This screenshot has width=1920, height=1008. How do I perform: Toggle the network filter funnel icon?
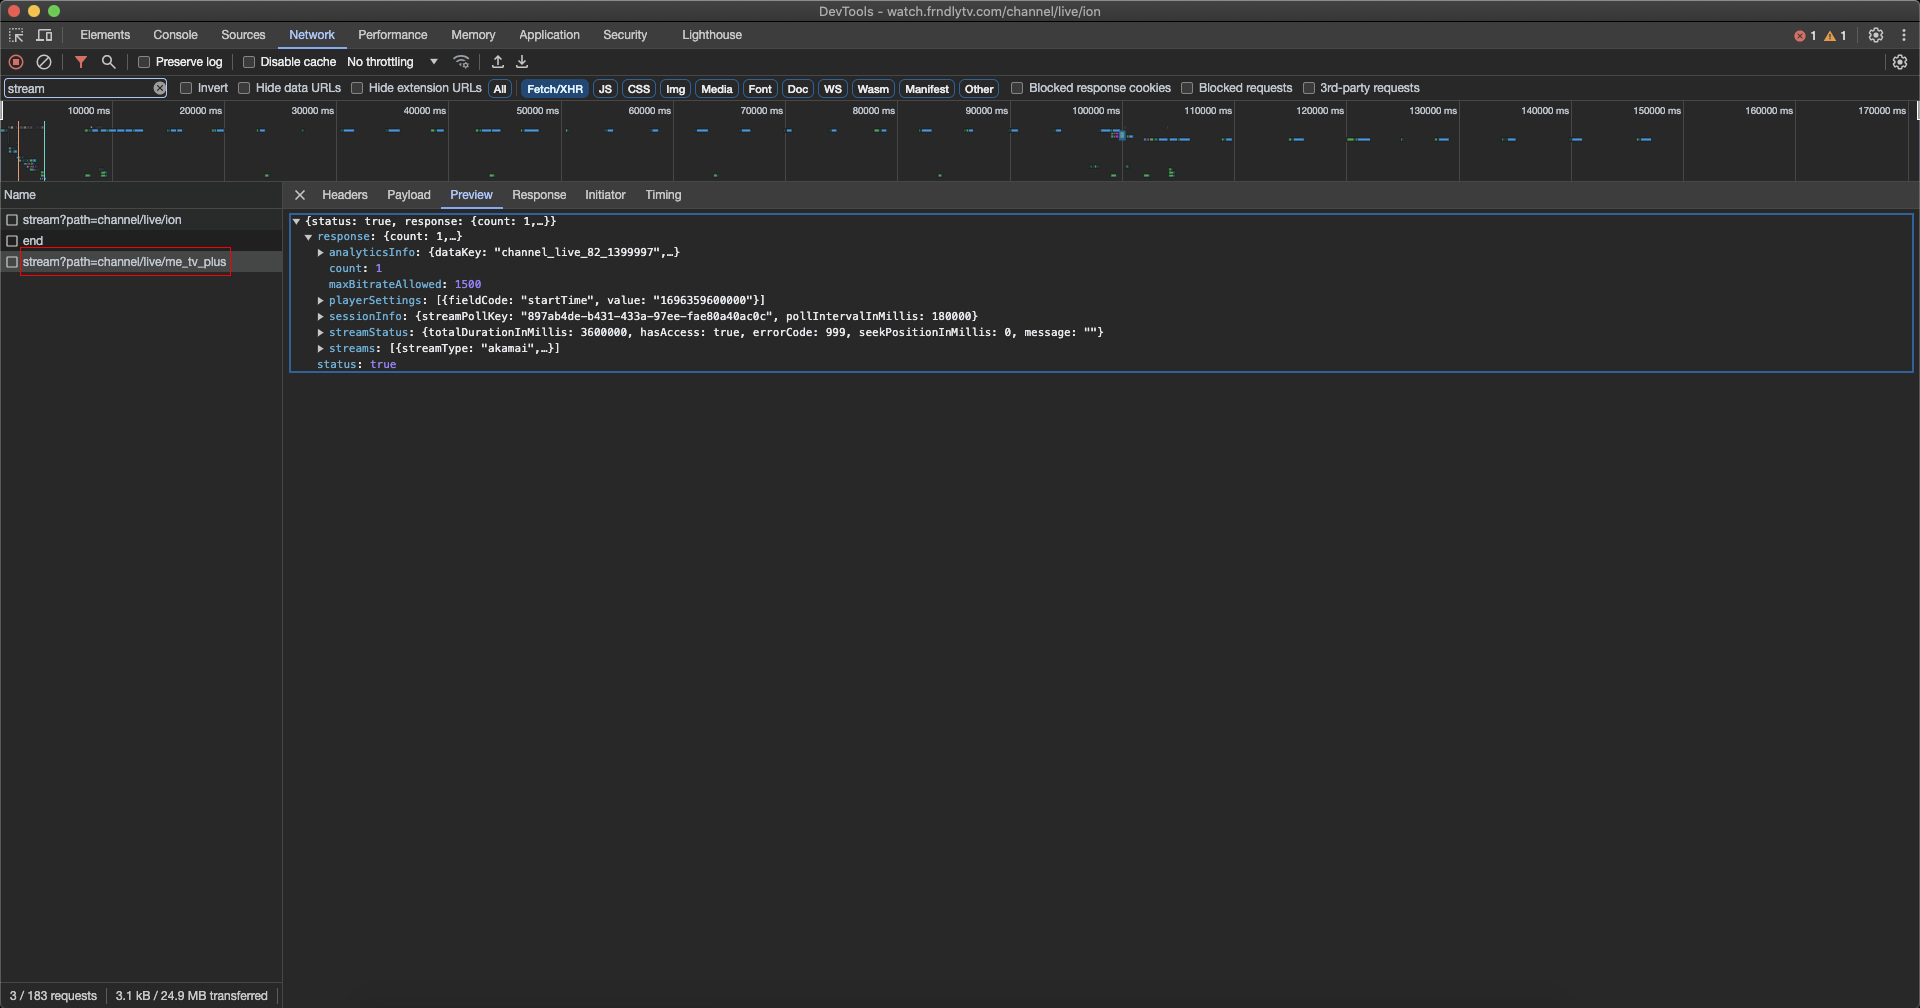[x=81, y=62]
